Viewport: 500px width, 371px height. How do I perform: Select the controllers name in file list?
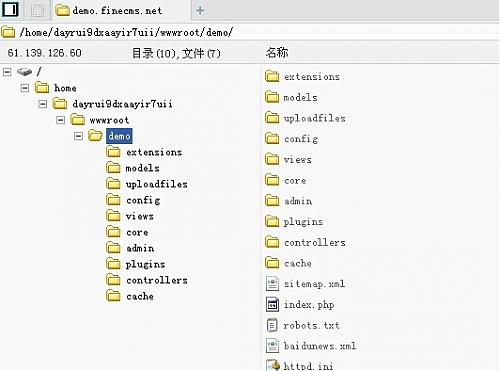pos(315,243)
